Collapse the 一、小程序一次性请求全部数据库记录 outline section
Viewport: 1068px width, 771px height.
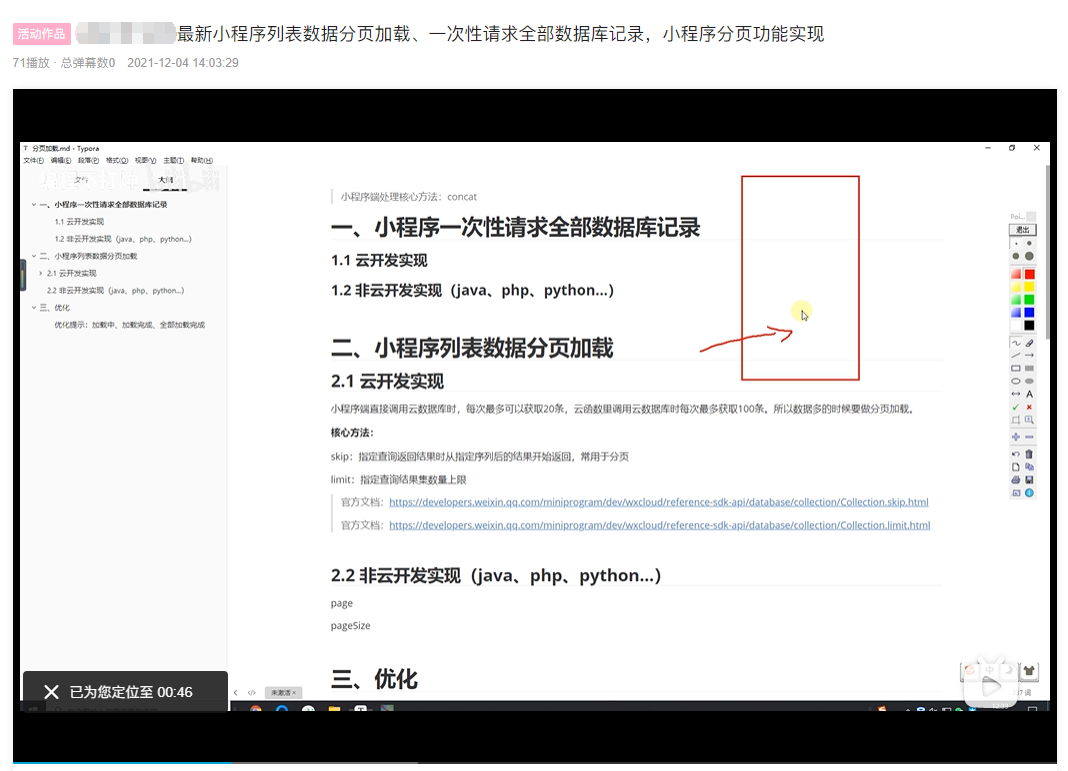pyautogui.click(x=33, y=204)
